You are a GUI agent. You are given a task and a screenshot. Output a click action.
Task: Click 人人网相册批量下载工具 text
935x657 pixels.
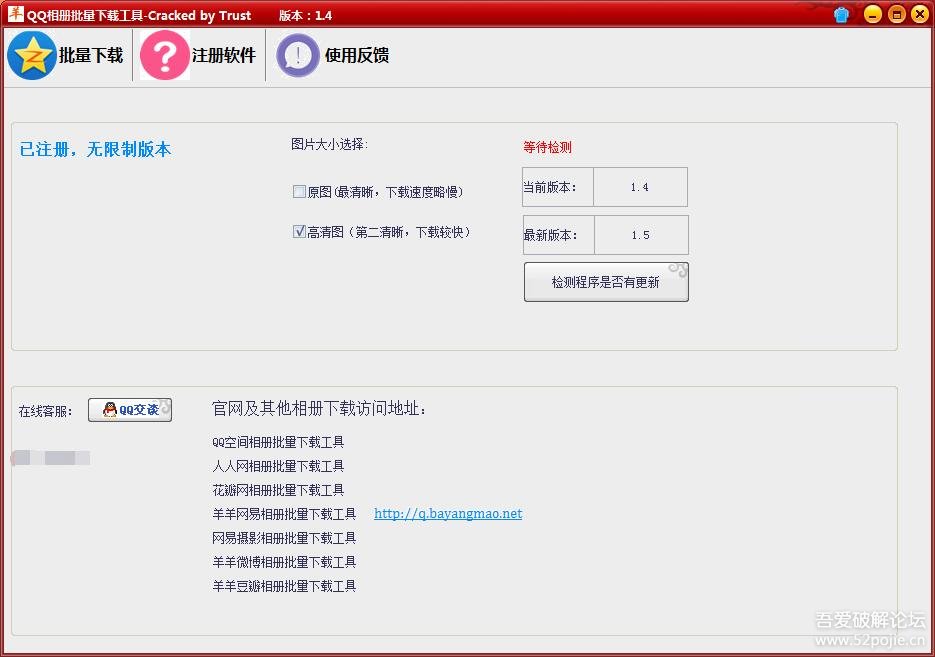(278, 466)
